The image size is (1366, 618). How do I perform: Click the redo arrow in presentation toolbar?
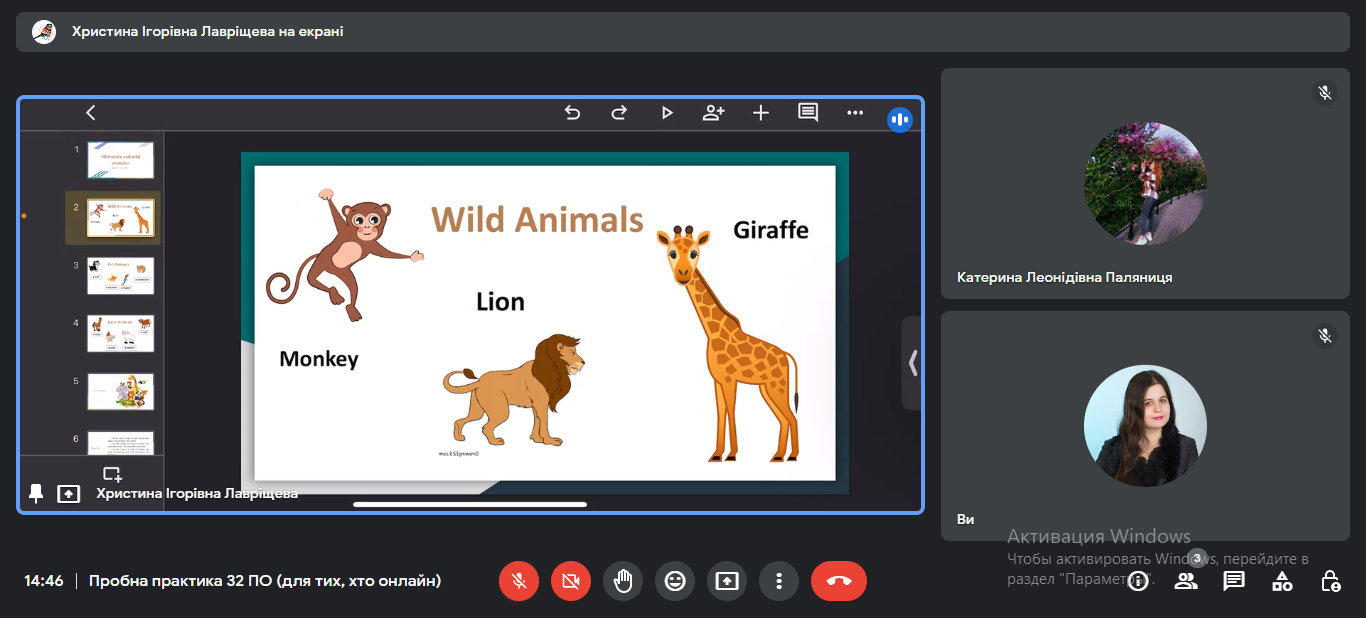(x=619, y=113)
